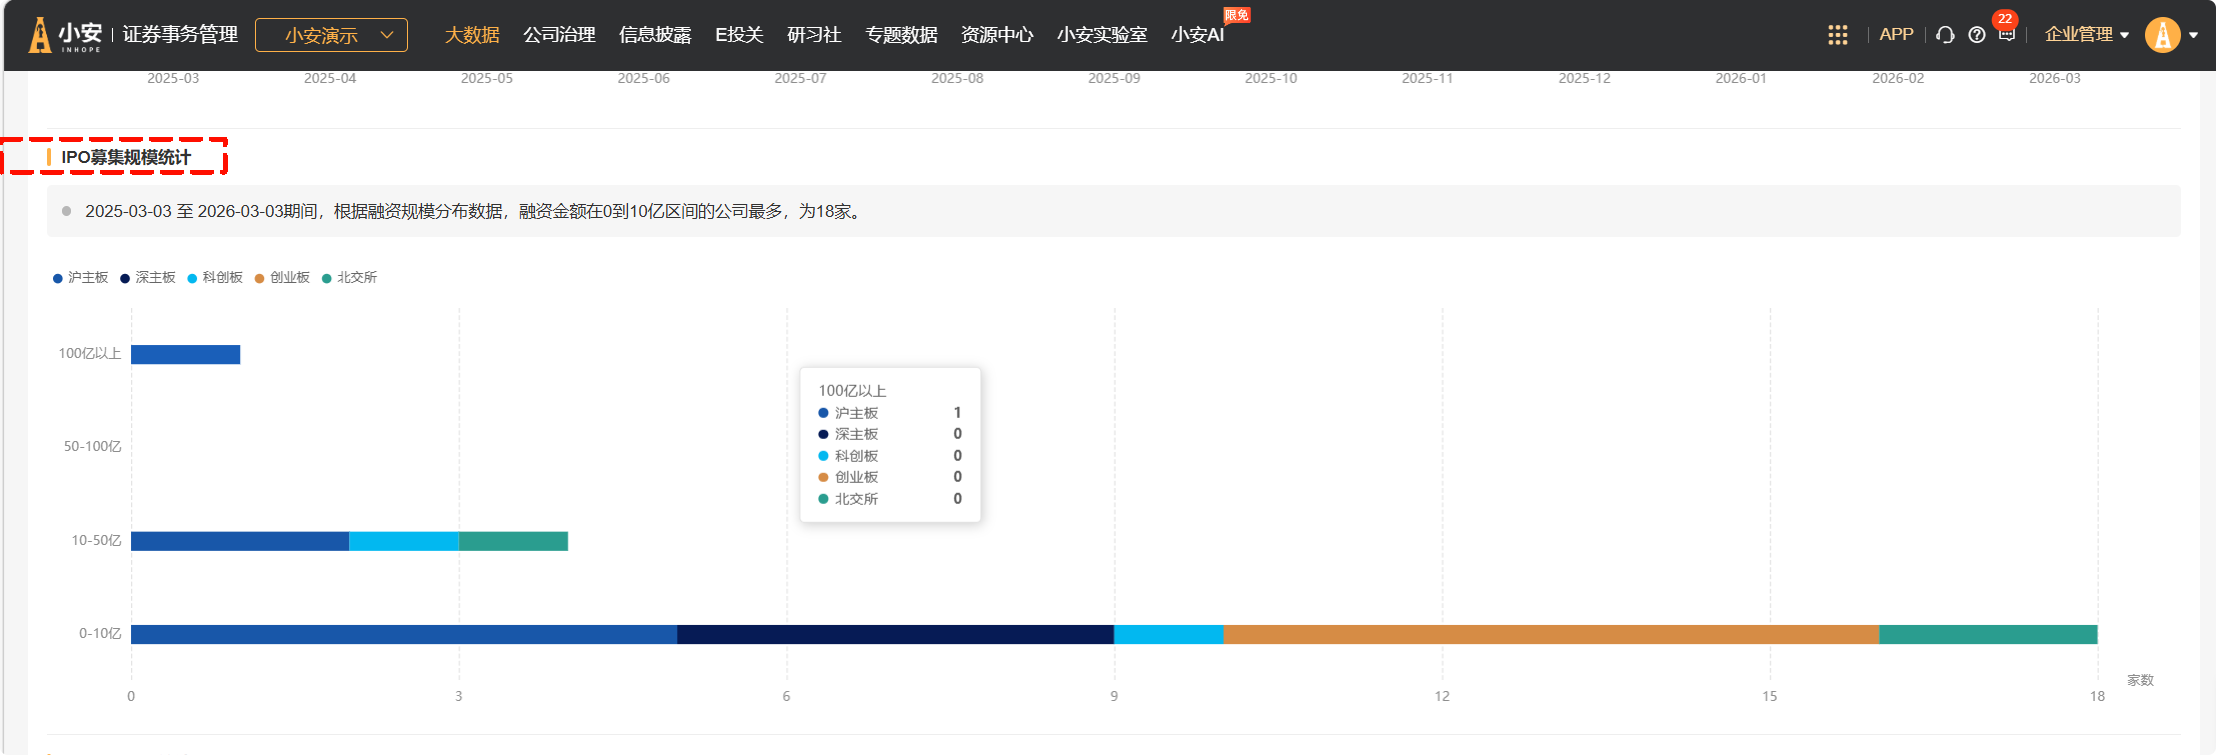
Task: Toggle 深主板 series in chart legend
Action: click(148, 278)
